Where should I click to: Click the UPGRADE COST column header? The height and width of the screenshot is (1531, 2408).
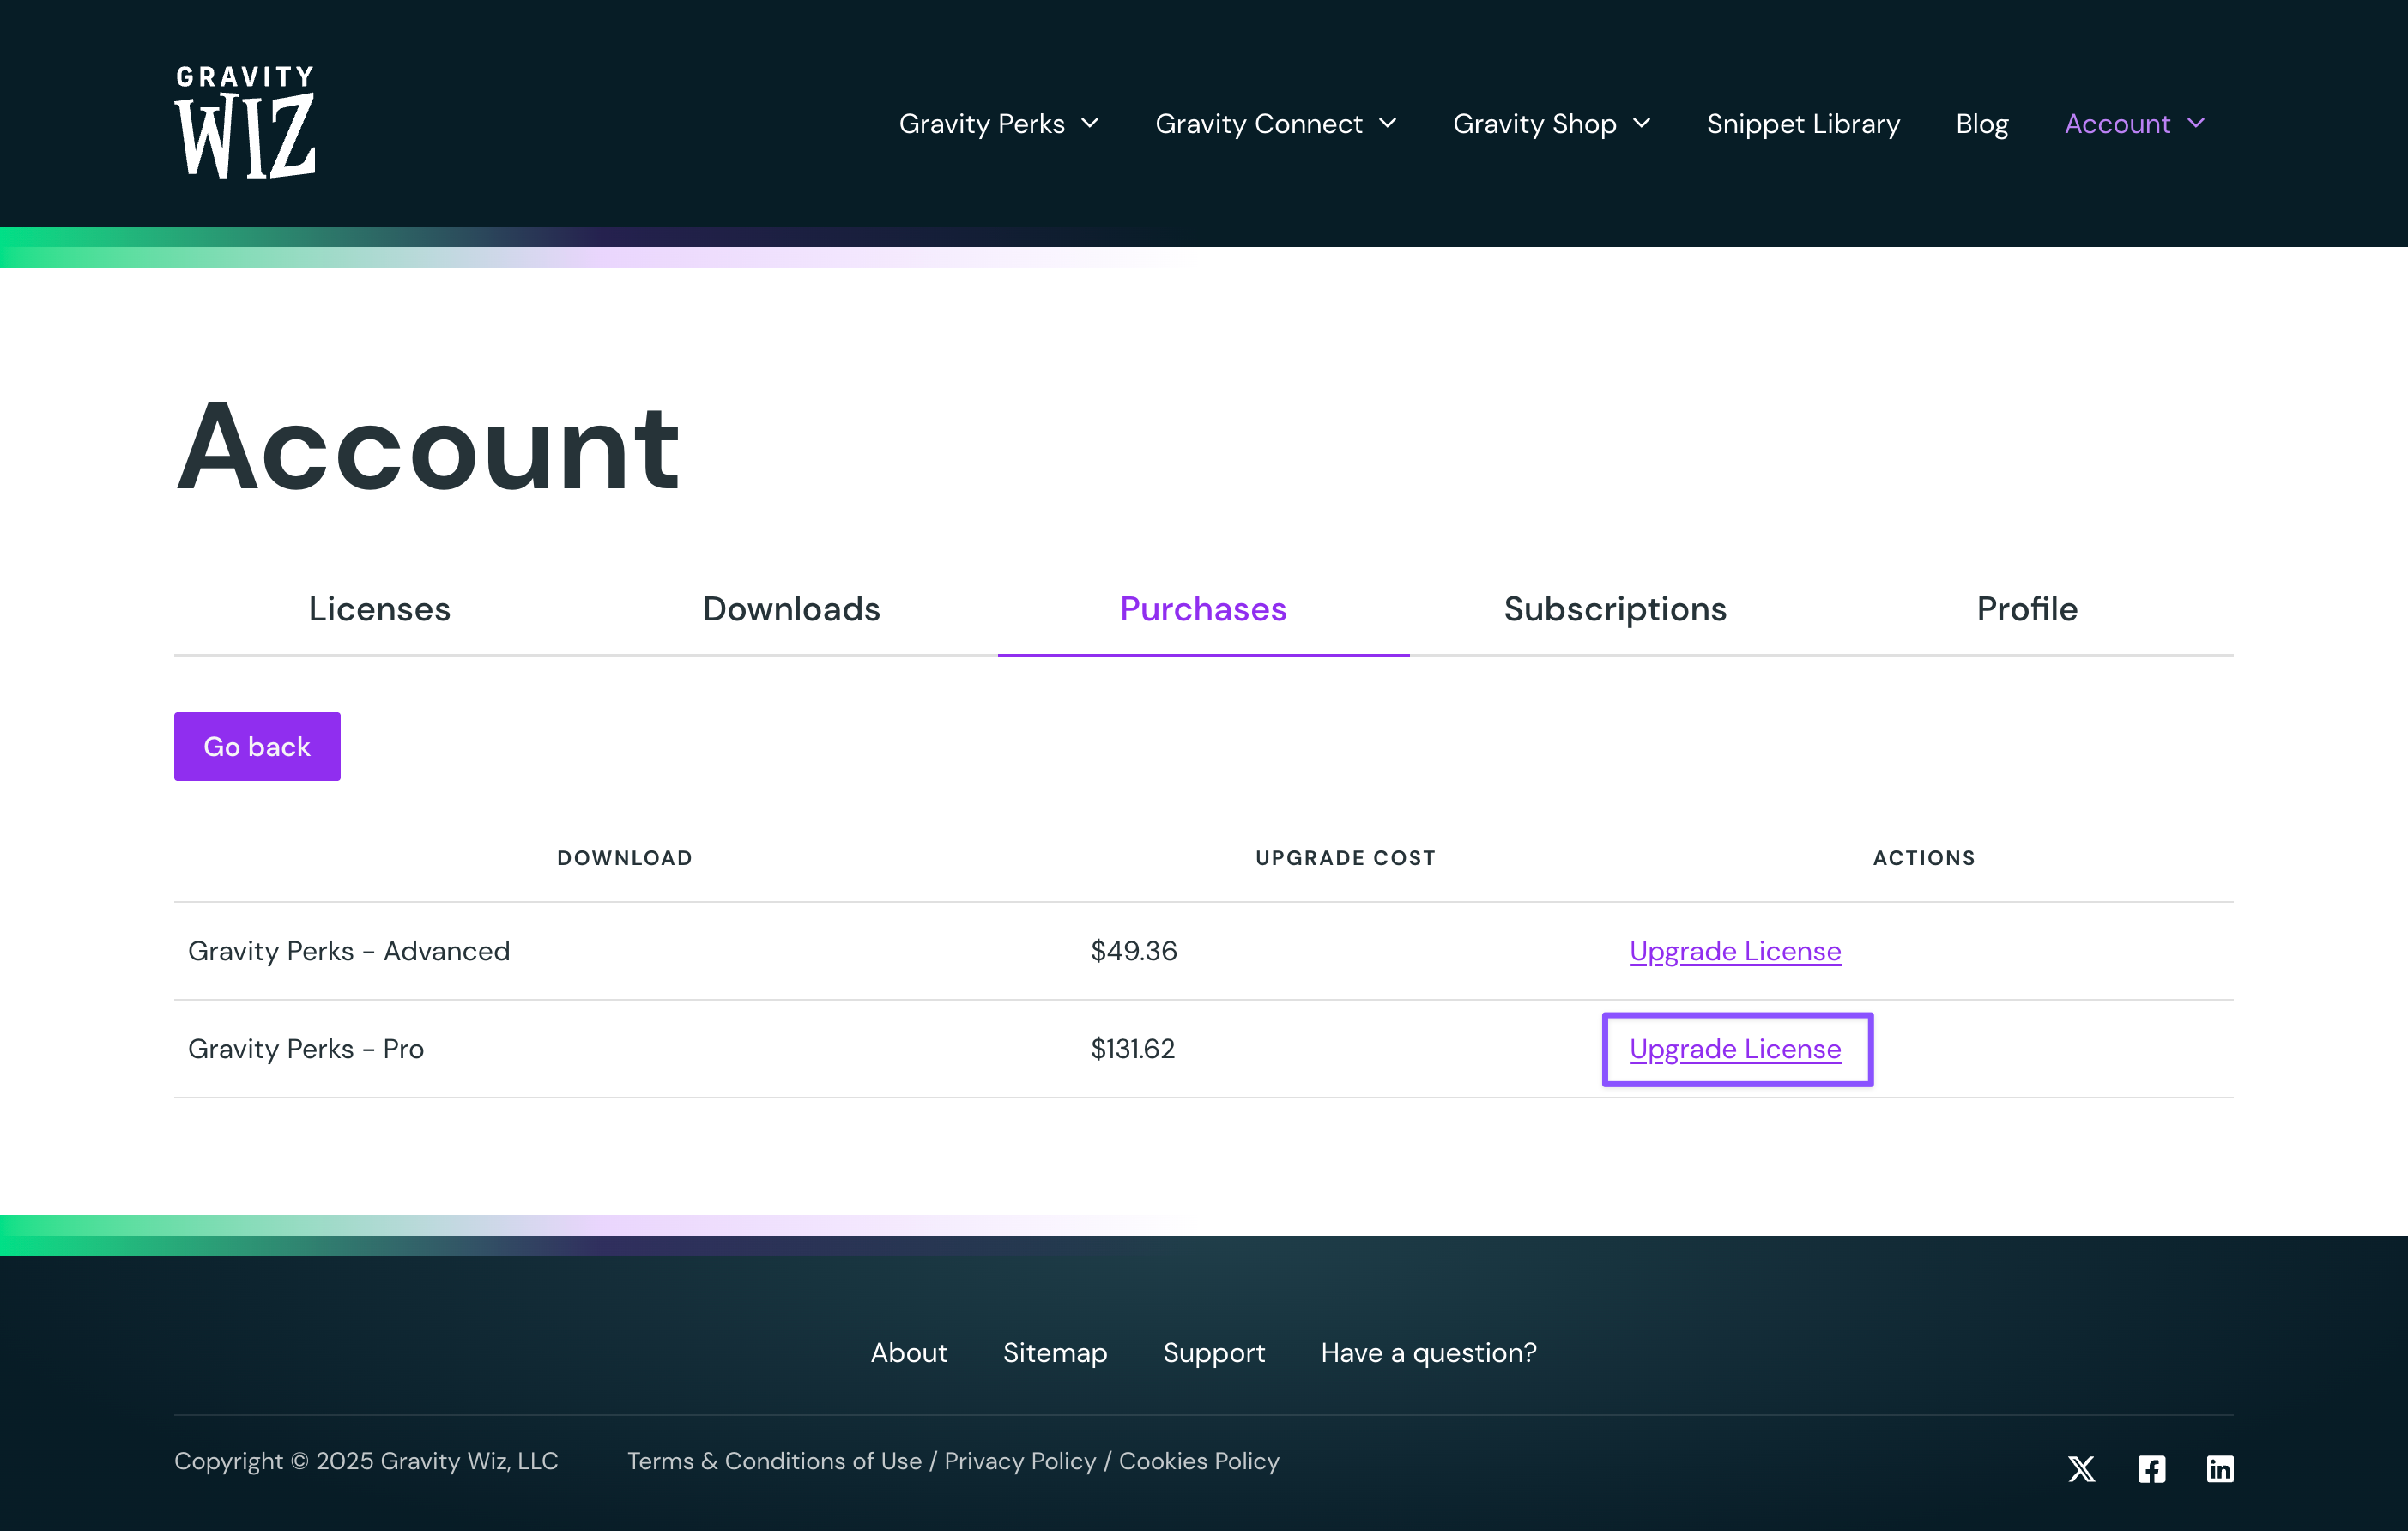[x=1345, y=858]
